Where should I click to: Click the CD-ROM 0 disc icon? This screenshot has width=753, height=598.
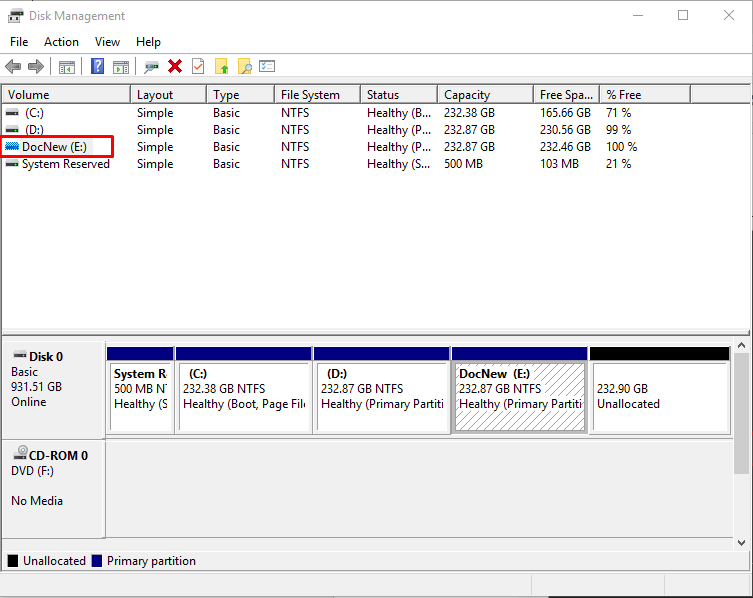[20, 453]
